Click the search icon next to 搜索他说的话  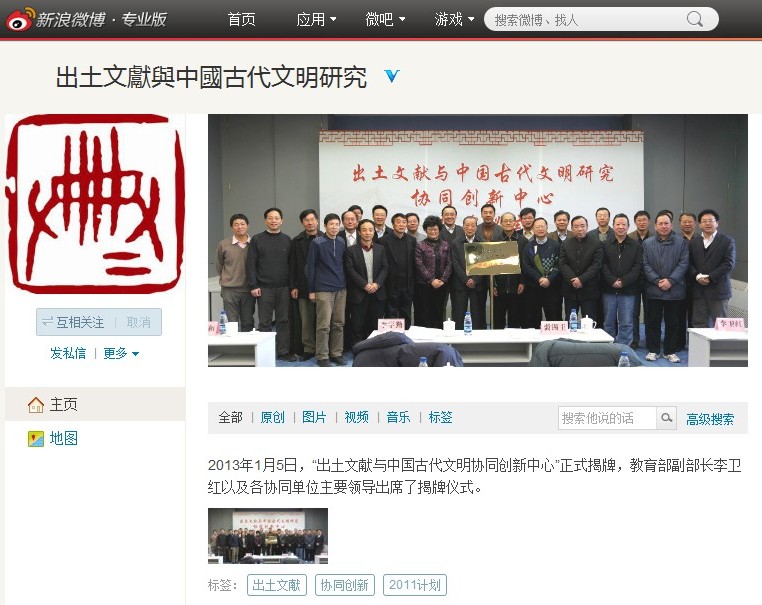click(667, 417)
